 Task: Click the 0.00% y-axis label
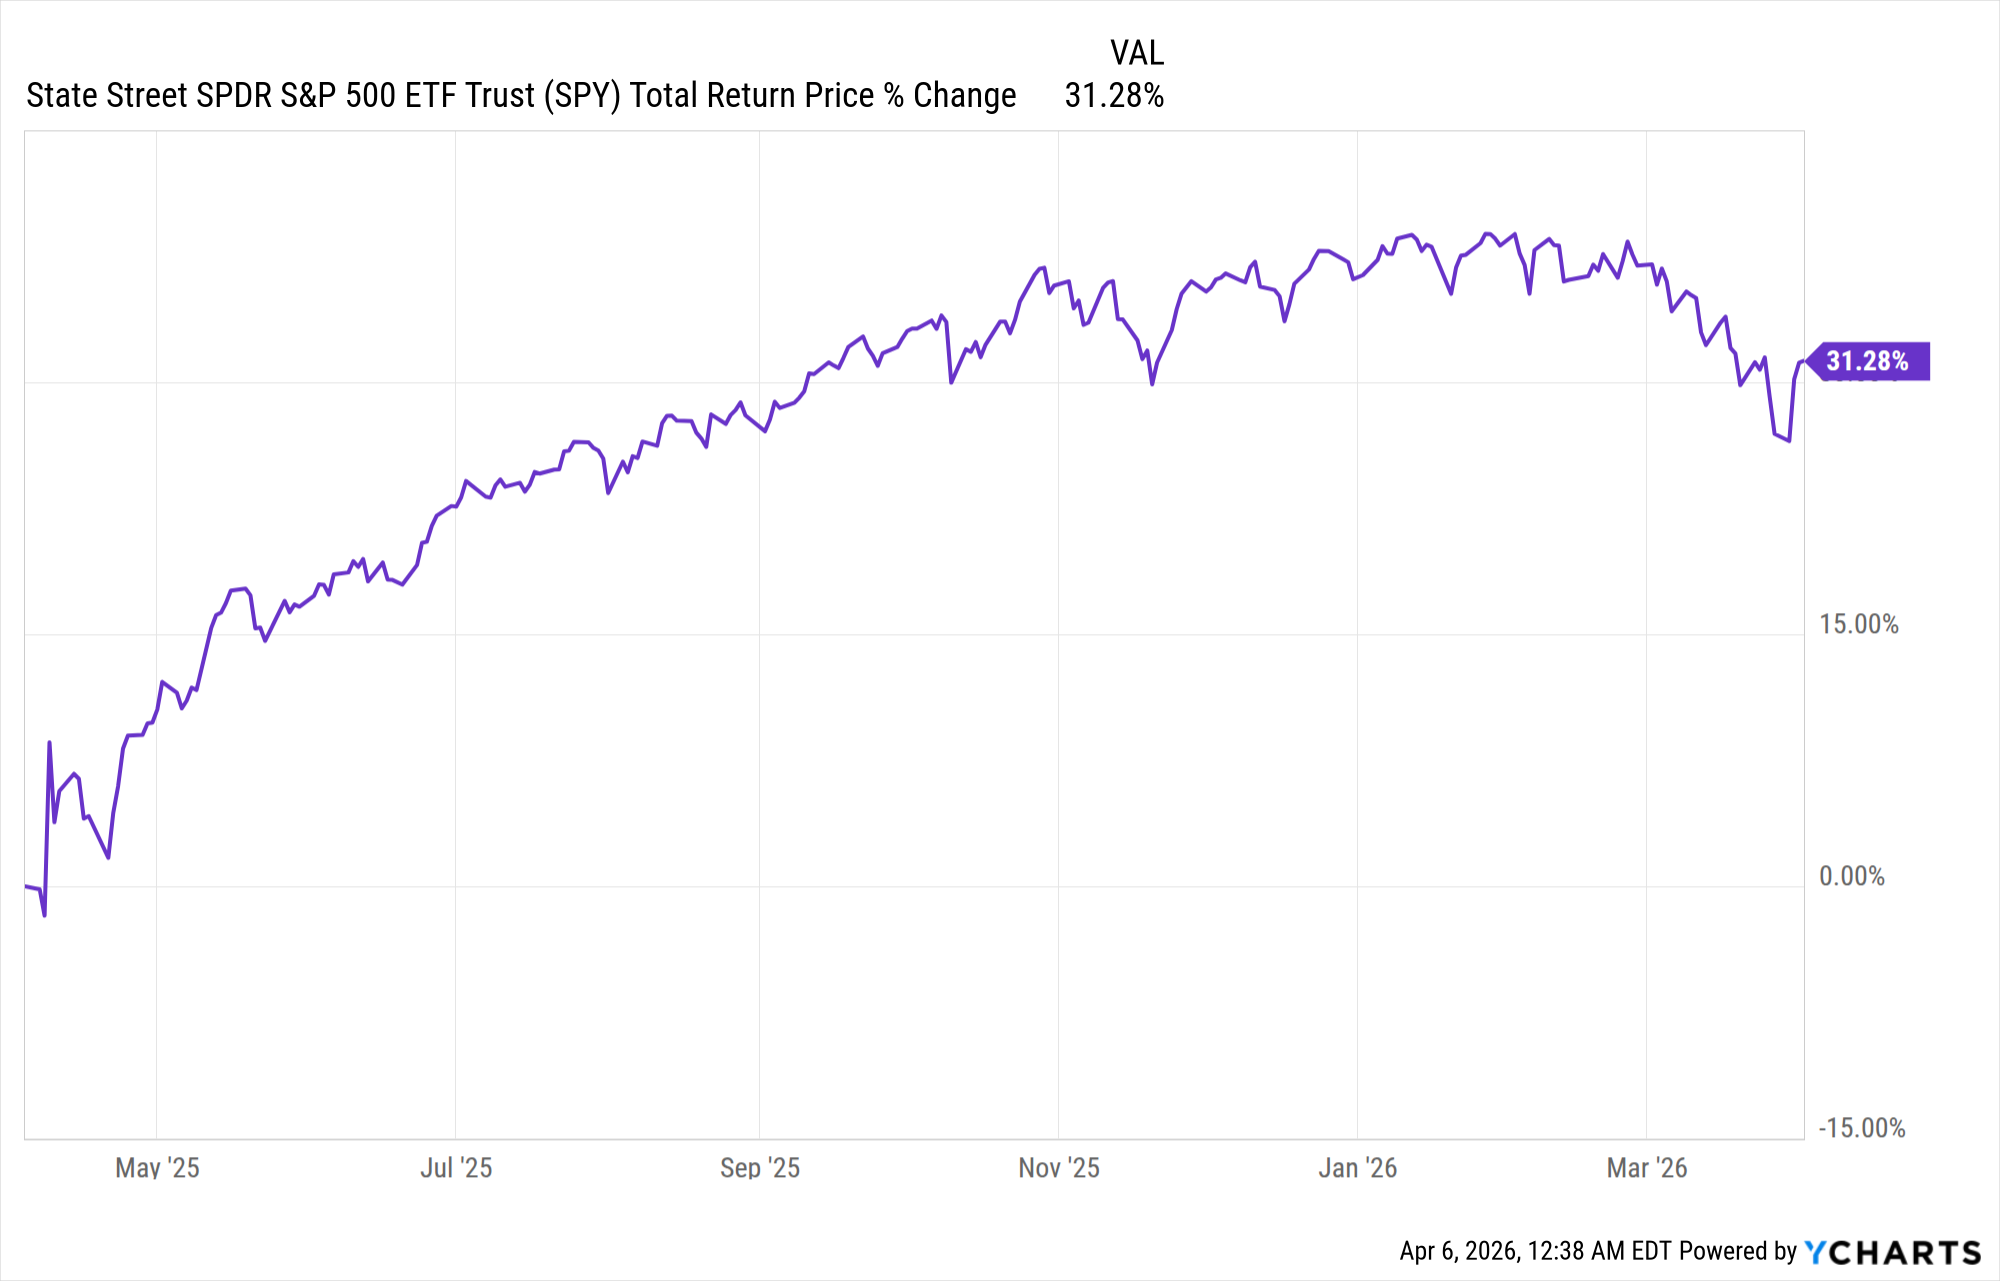(1851, 877)
